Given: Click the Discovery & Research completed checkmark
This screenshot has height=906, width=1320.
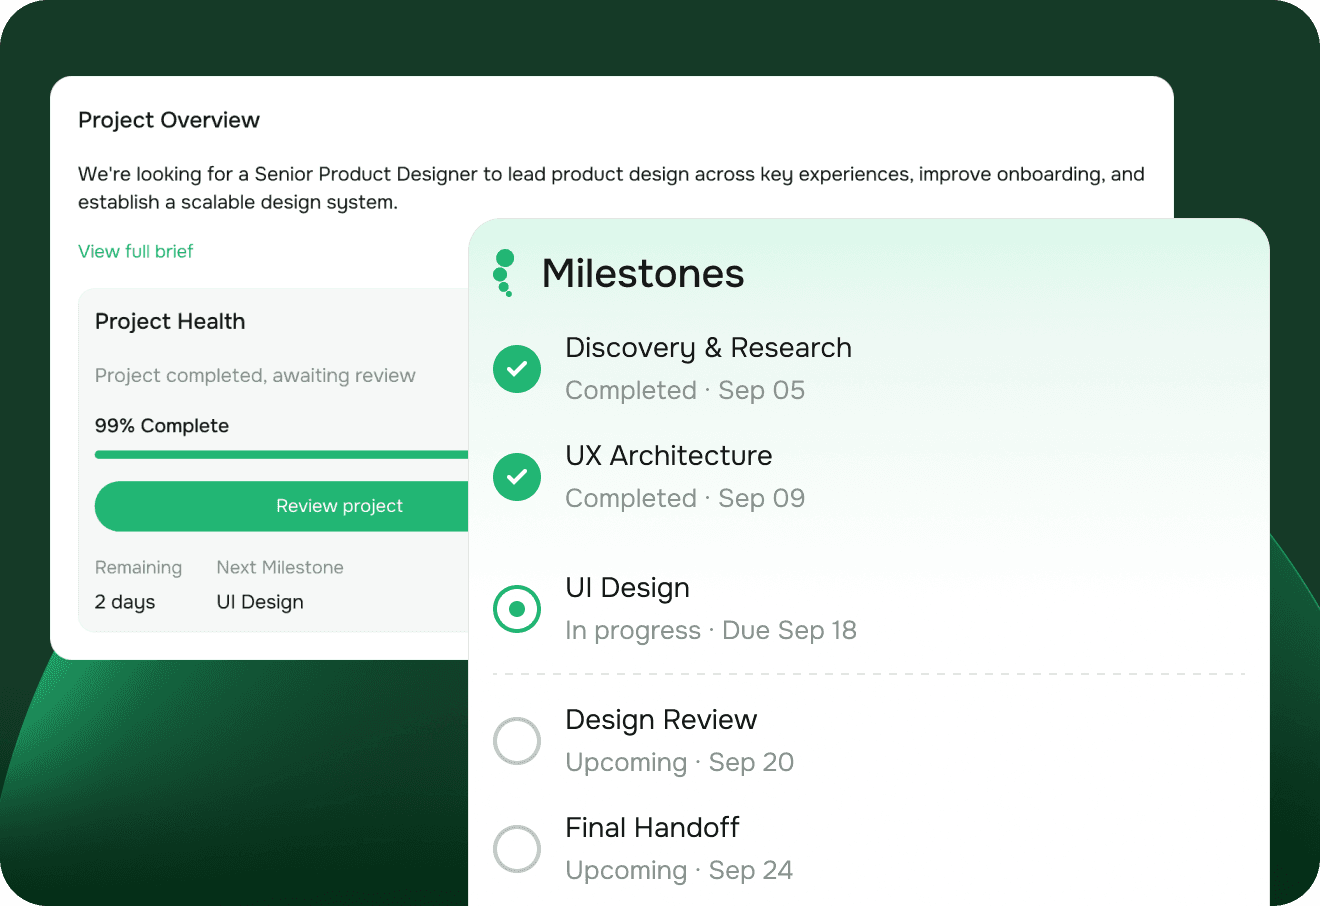Looking at the screenshot, I should tap(517, 369).
